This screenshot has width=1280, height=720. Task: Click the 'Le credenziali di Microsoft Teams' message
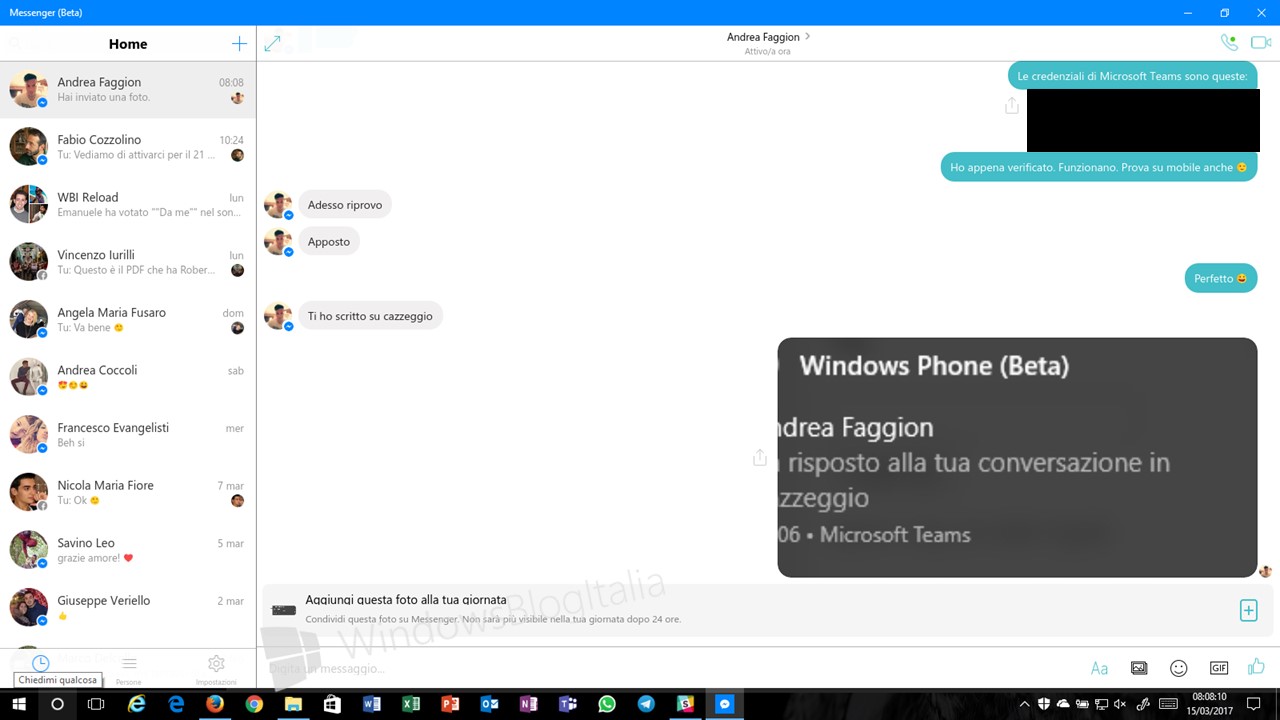point(1132,76)
